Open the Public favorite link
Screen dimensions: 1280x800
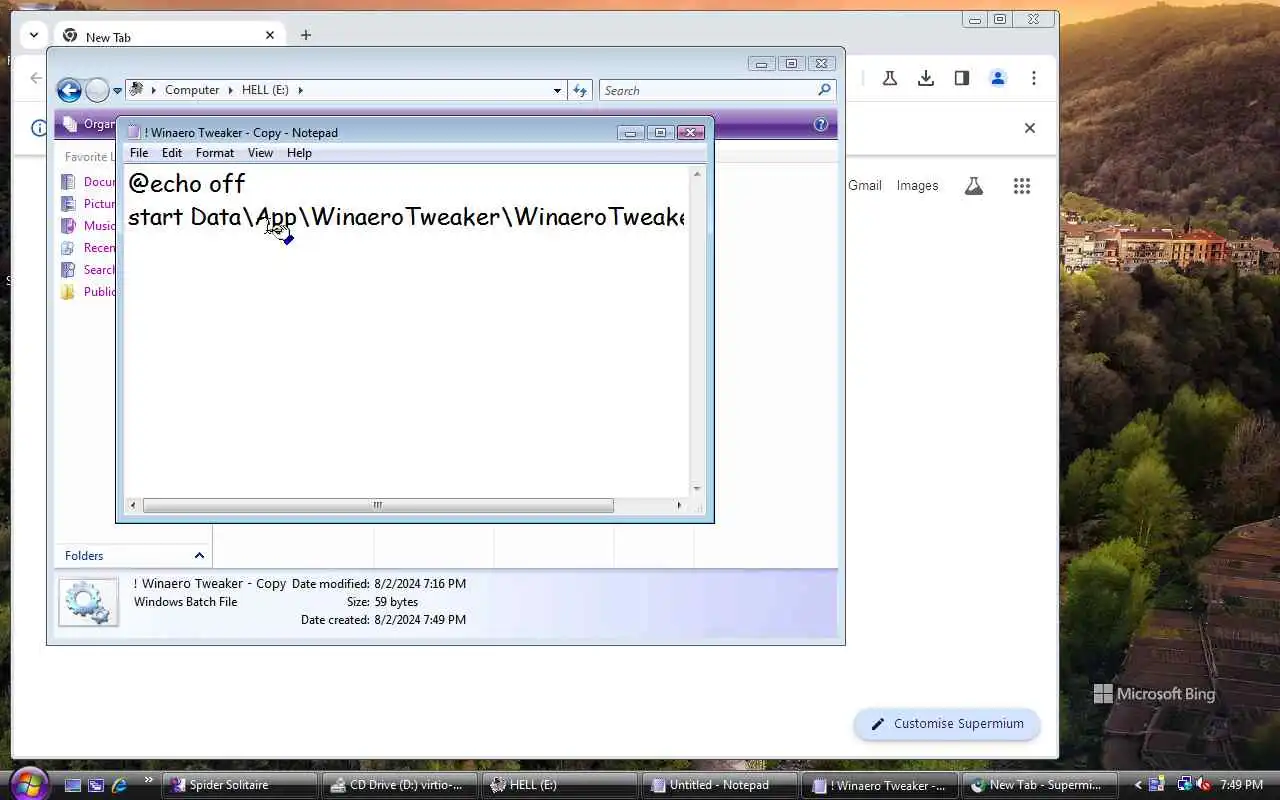click(x=88, y=292)
